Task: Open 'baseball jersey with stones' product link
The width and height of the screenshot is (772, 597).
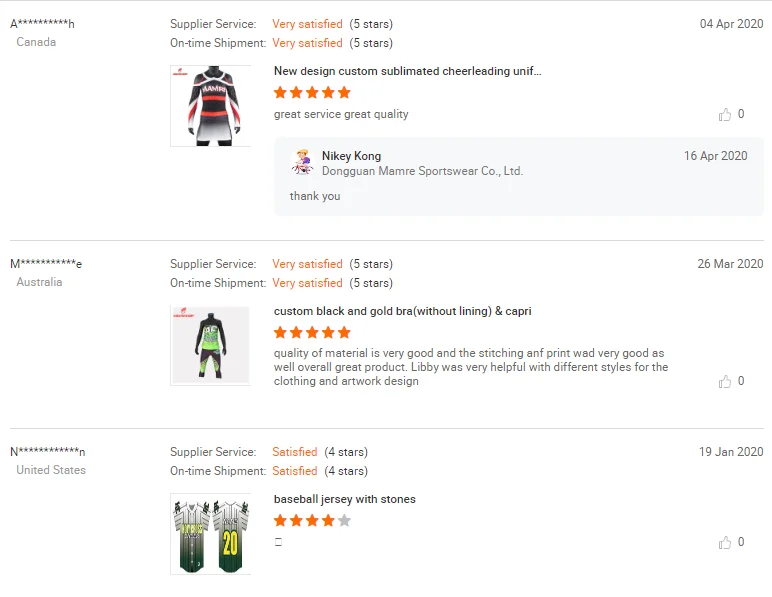Action: (344, 500)
